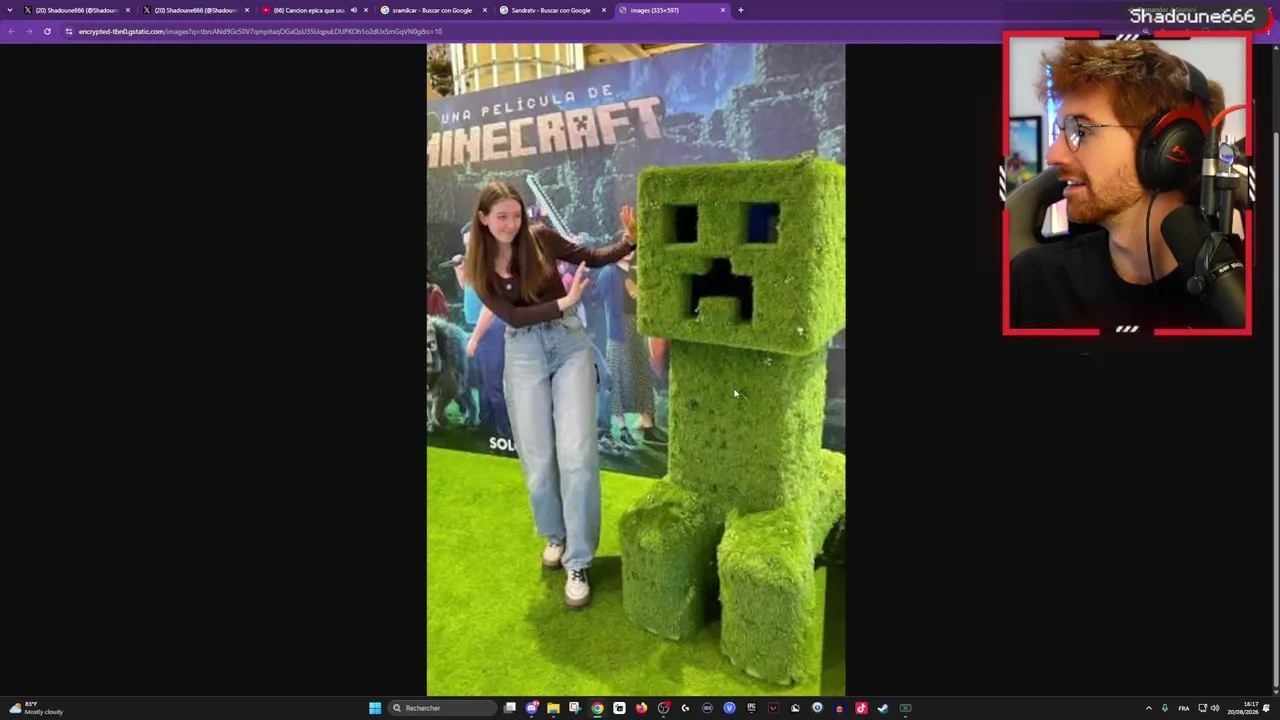
Task: Open Steam from the taskbar
Action: 883,708
